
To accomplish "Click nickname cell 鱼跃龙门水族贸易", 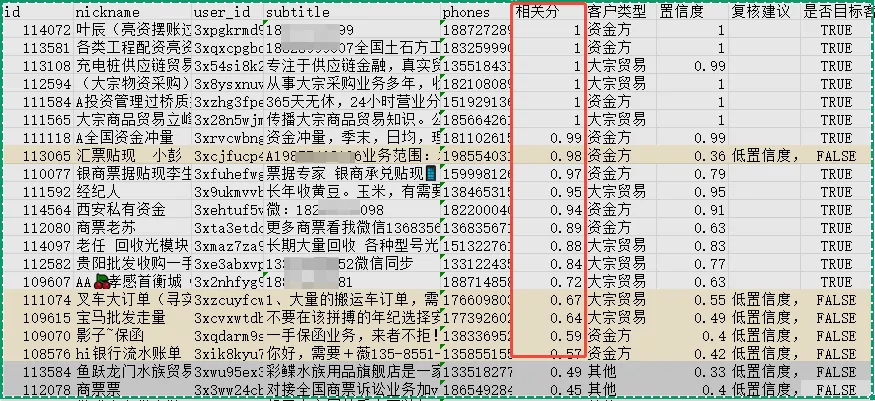I will click(x=133, y=371).
